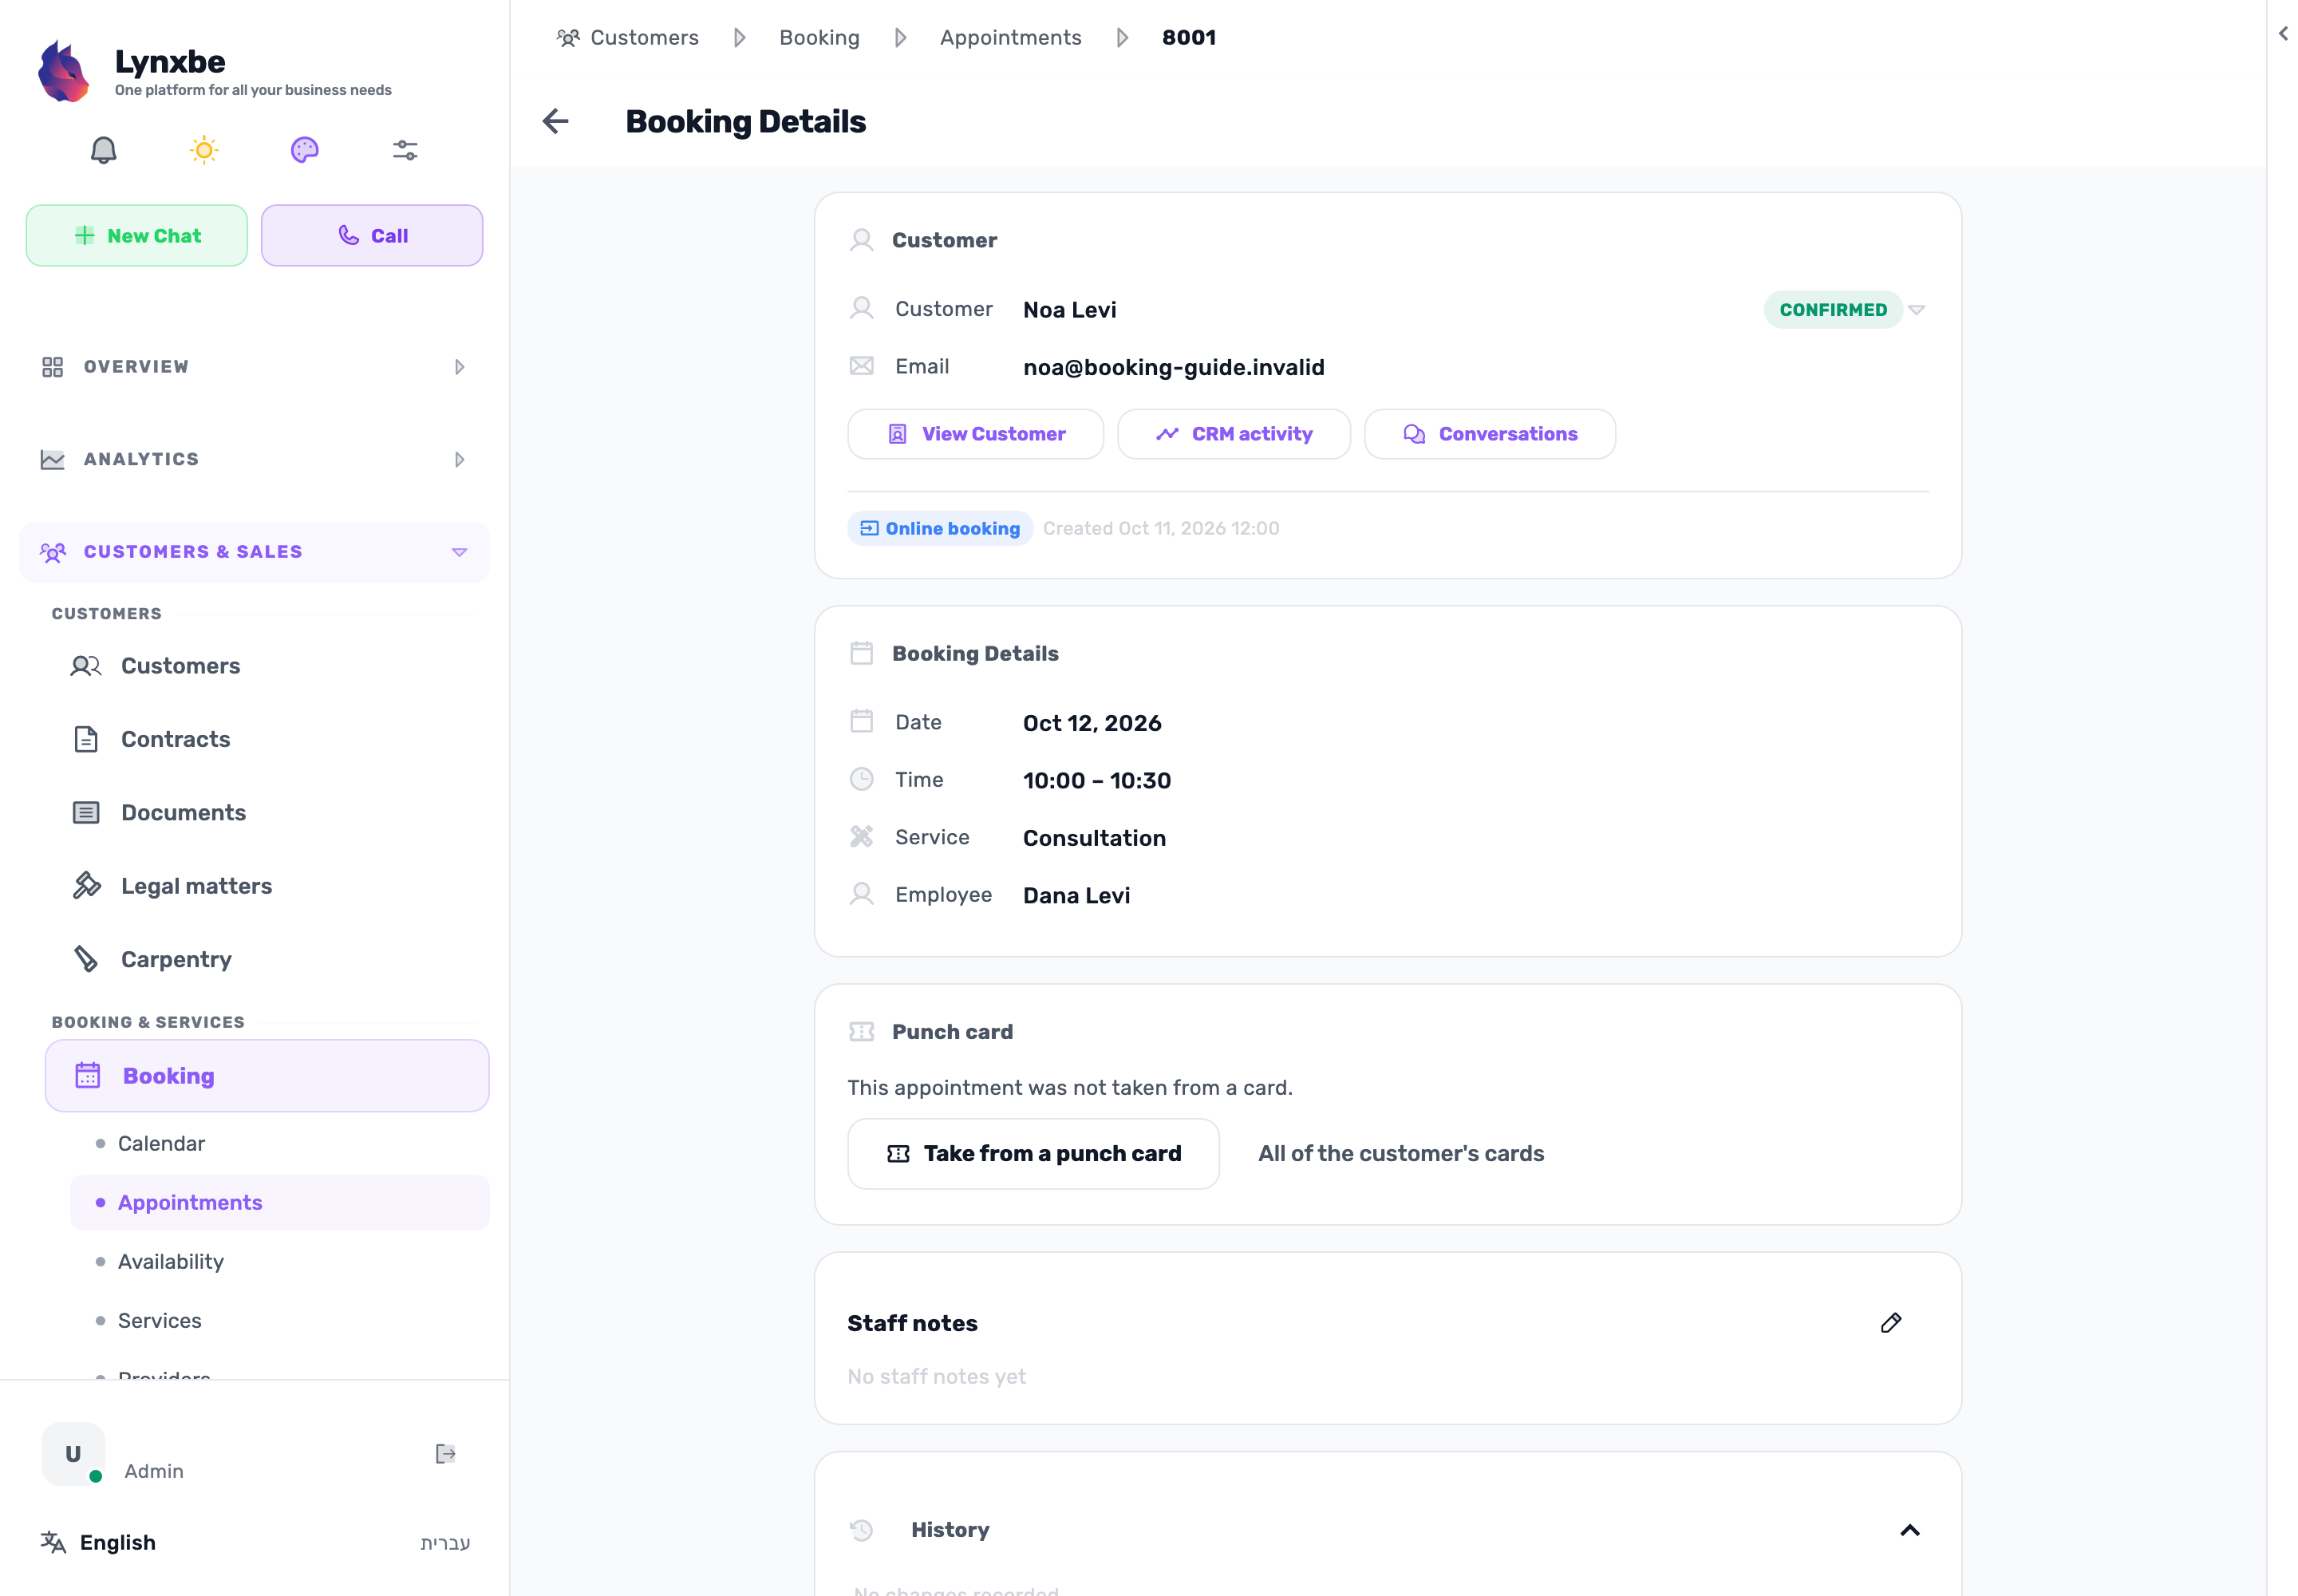This screenshot has width=2298, height=1596.
Task: Toggle light theme sun icon
Action: click(204, 150)
